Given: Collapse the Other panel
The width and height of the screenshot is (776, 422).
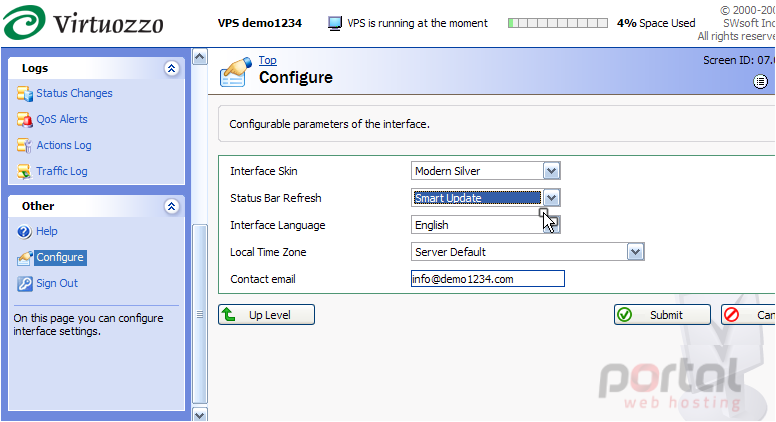Looking at the screenshot, I should coord(171,206).
